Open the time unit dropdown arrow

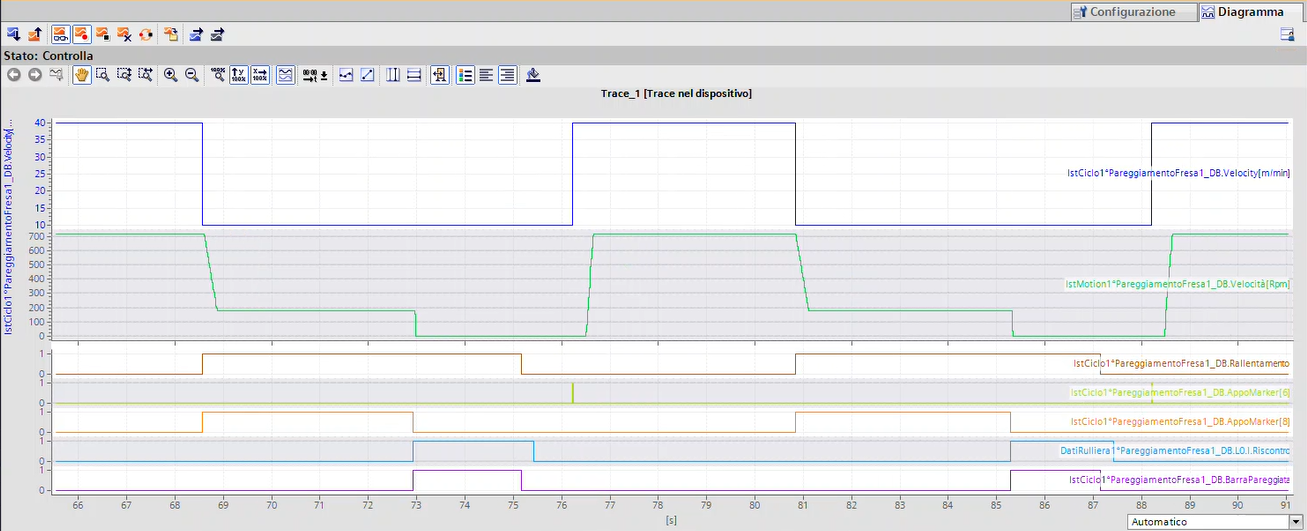click(324, 76)
